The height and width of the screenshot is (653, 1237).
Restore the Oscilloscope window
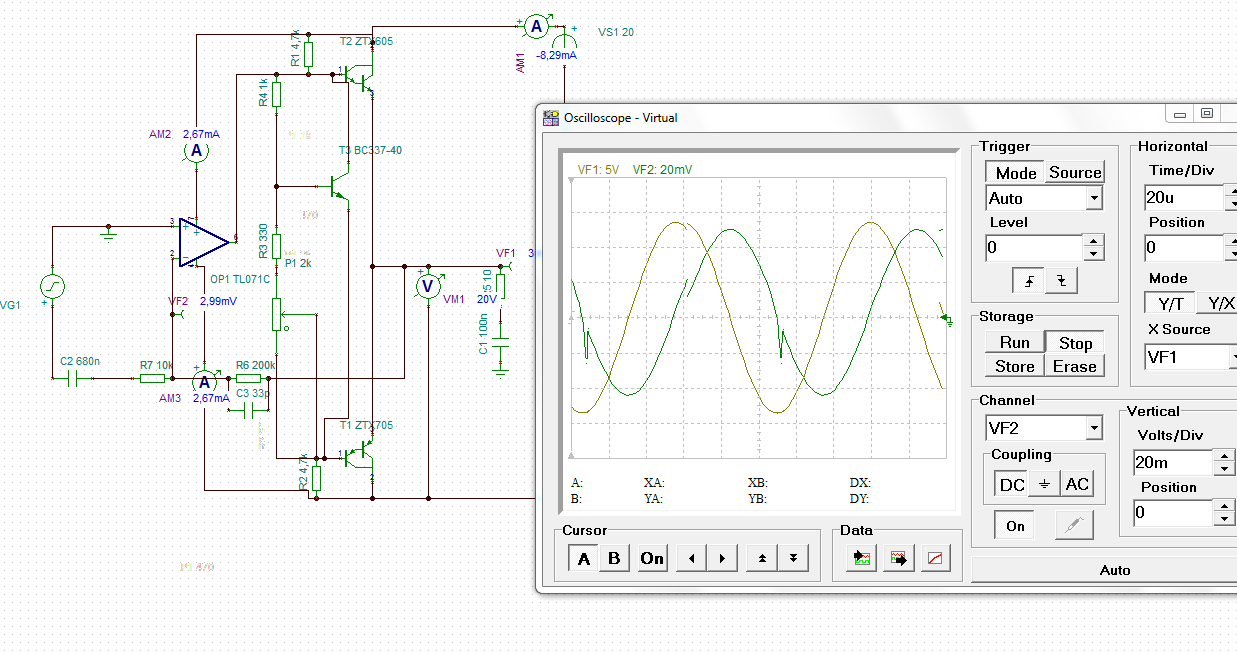(x=1206, y=114)
